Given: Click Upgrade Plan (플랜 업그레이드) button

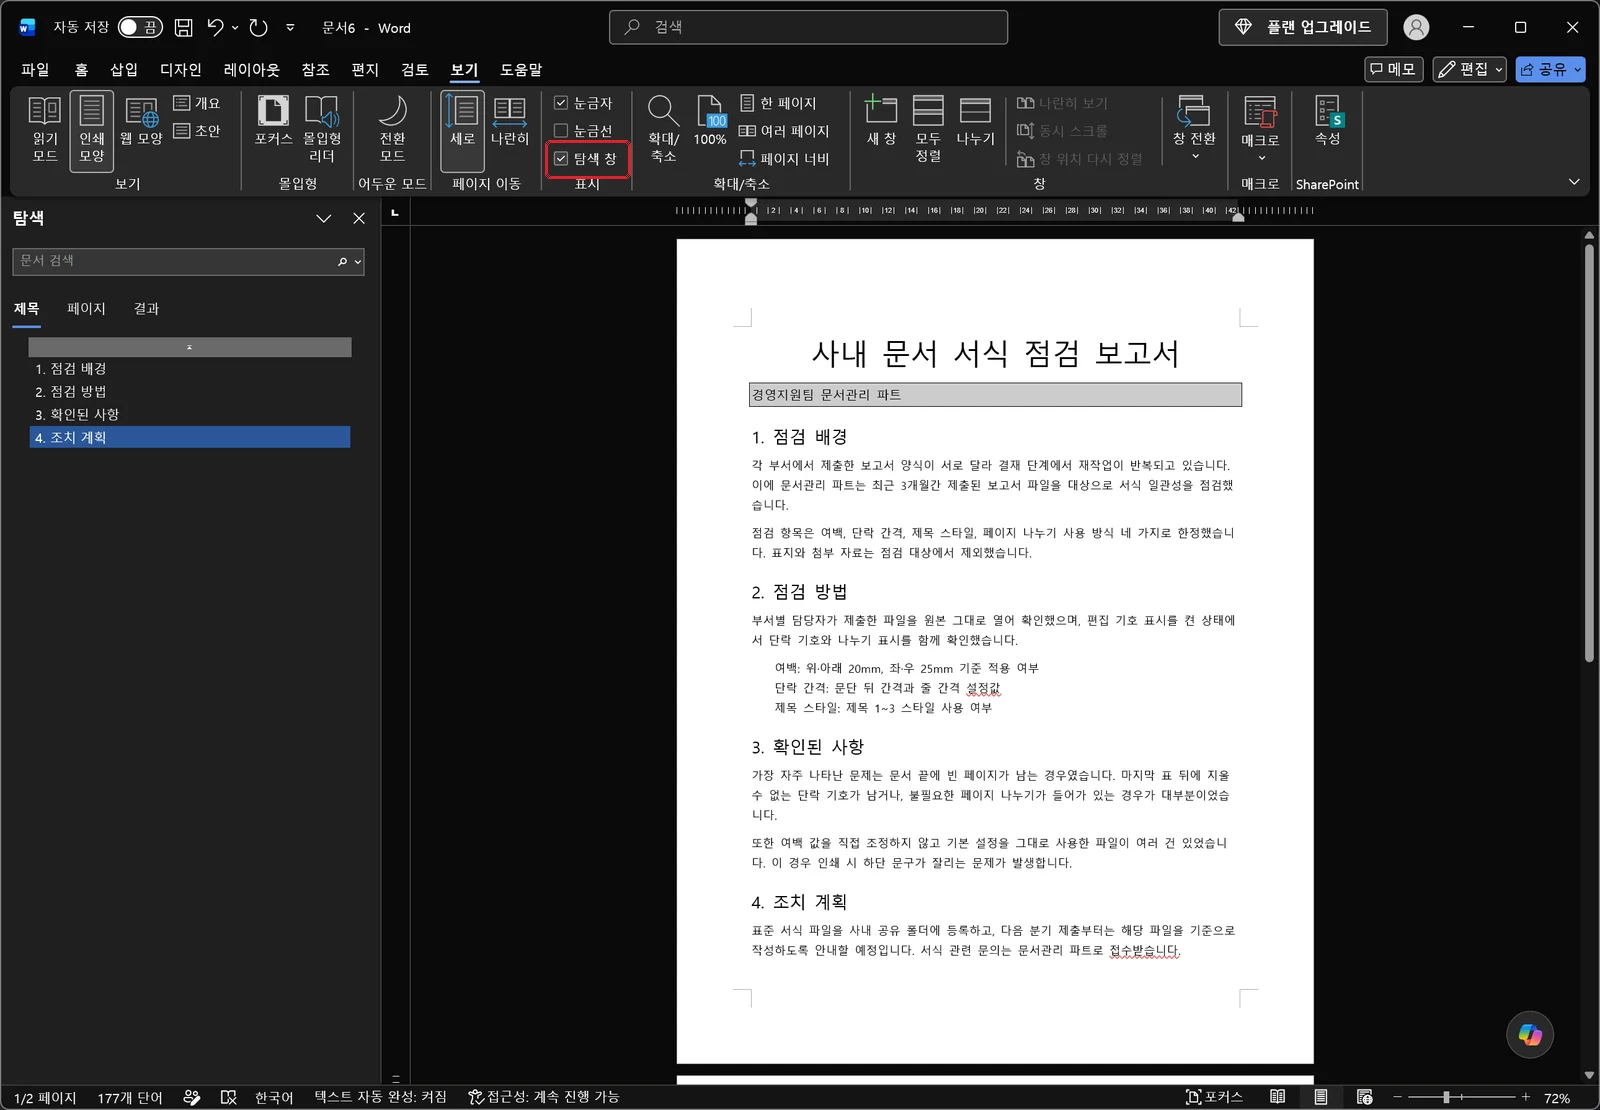Looking at the screenshot, I should tap(1303, 27).
